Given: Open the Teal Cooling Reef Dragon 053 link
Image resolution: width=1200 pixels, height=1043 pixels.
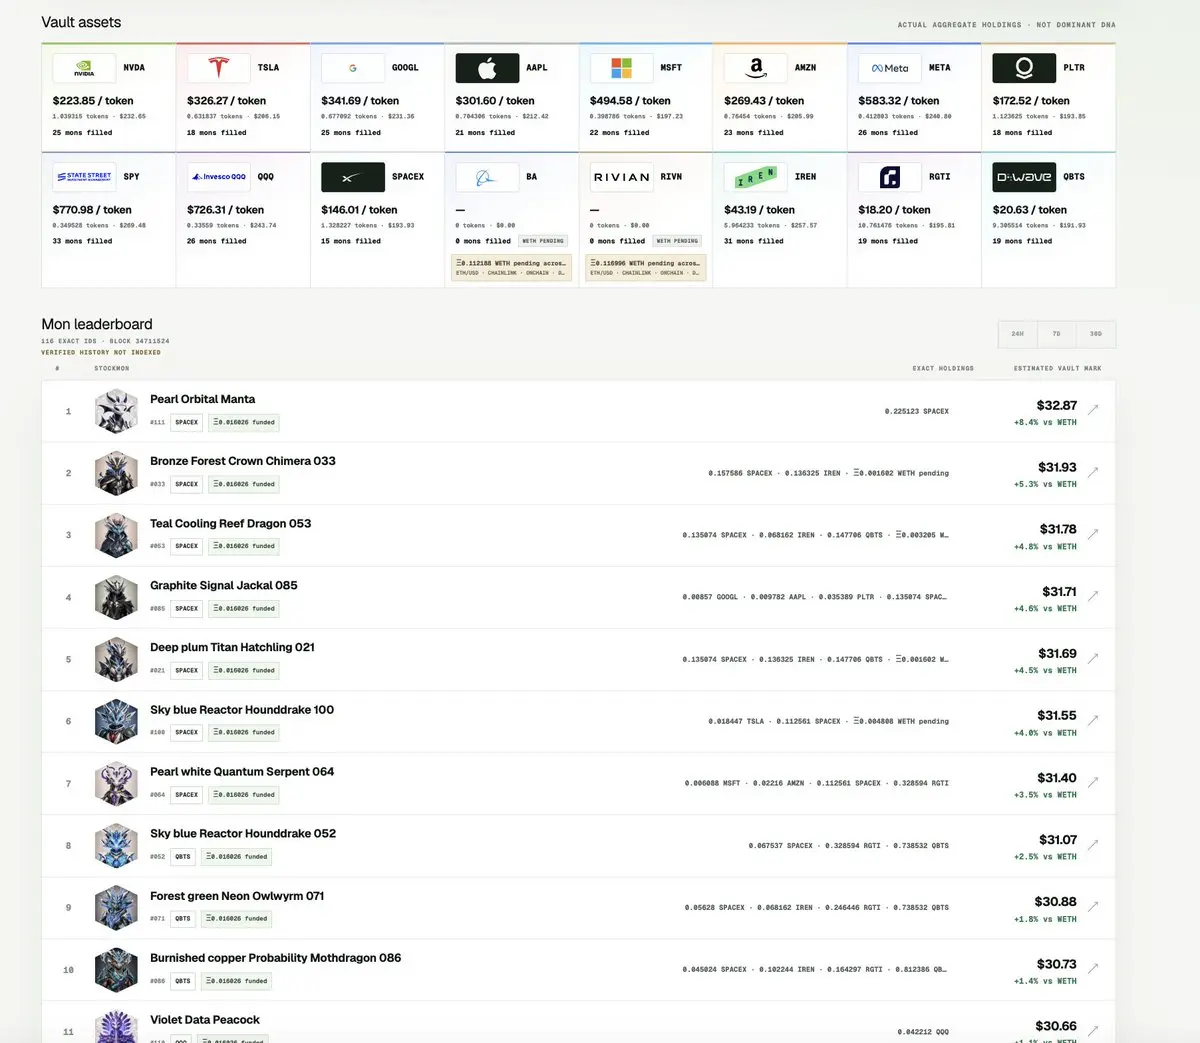Looking at the screenshot, I should [x=230, y=523].
